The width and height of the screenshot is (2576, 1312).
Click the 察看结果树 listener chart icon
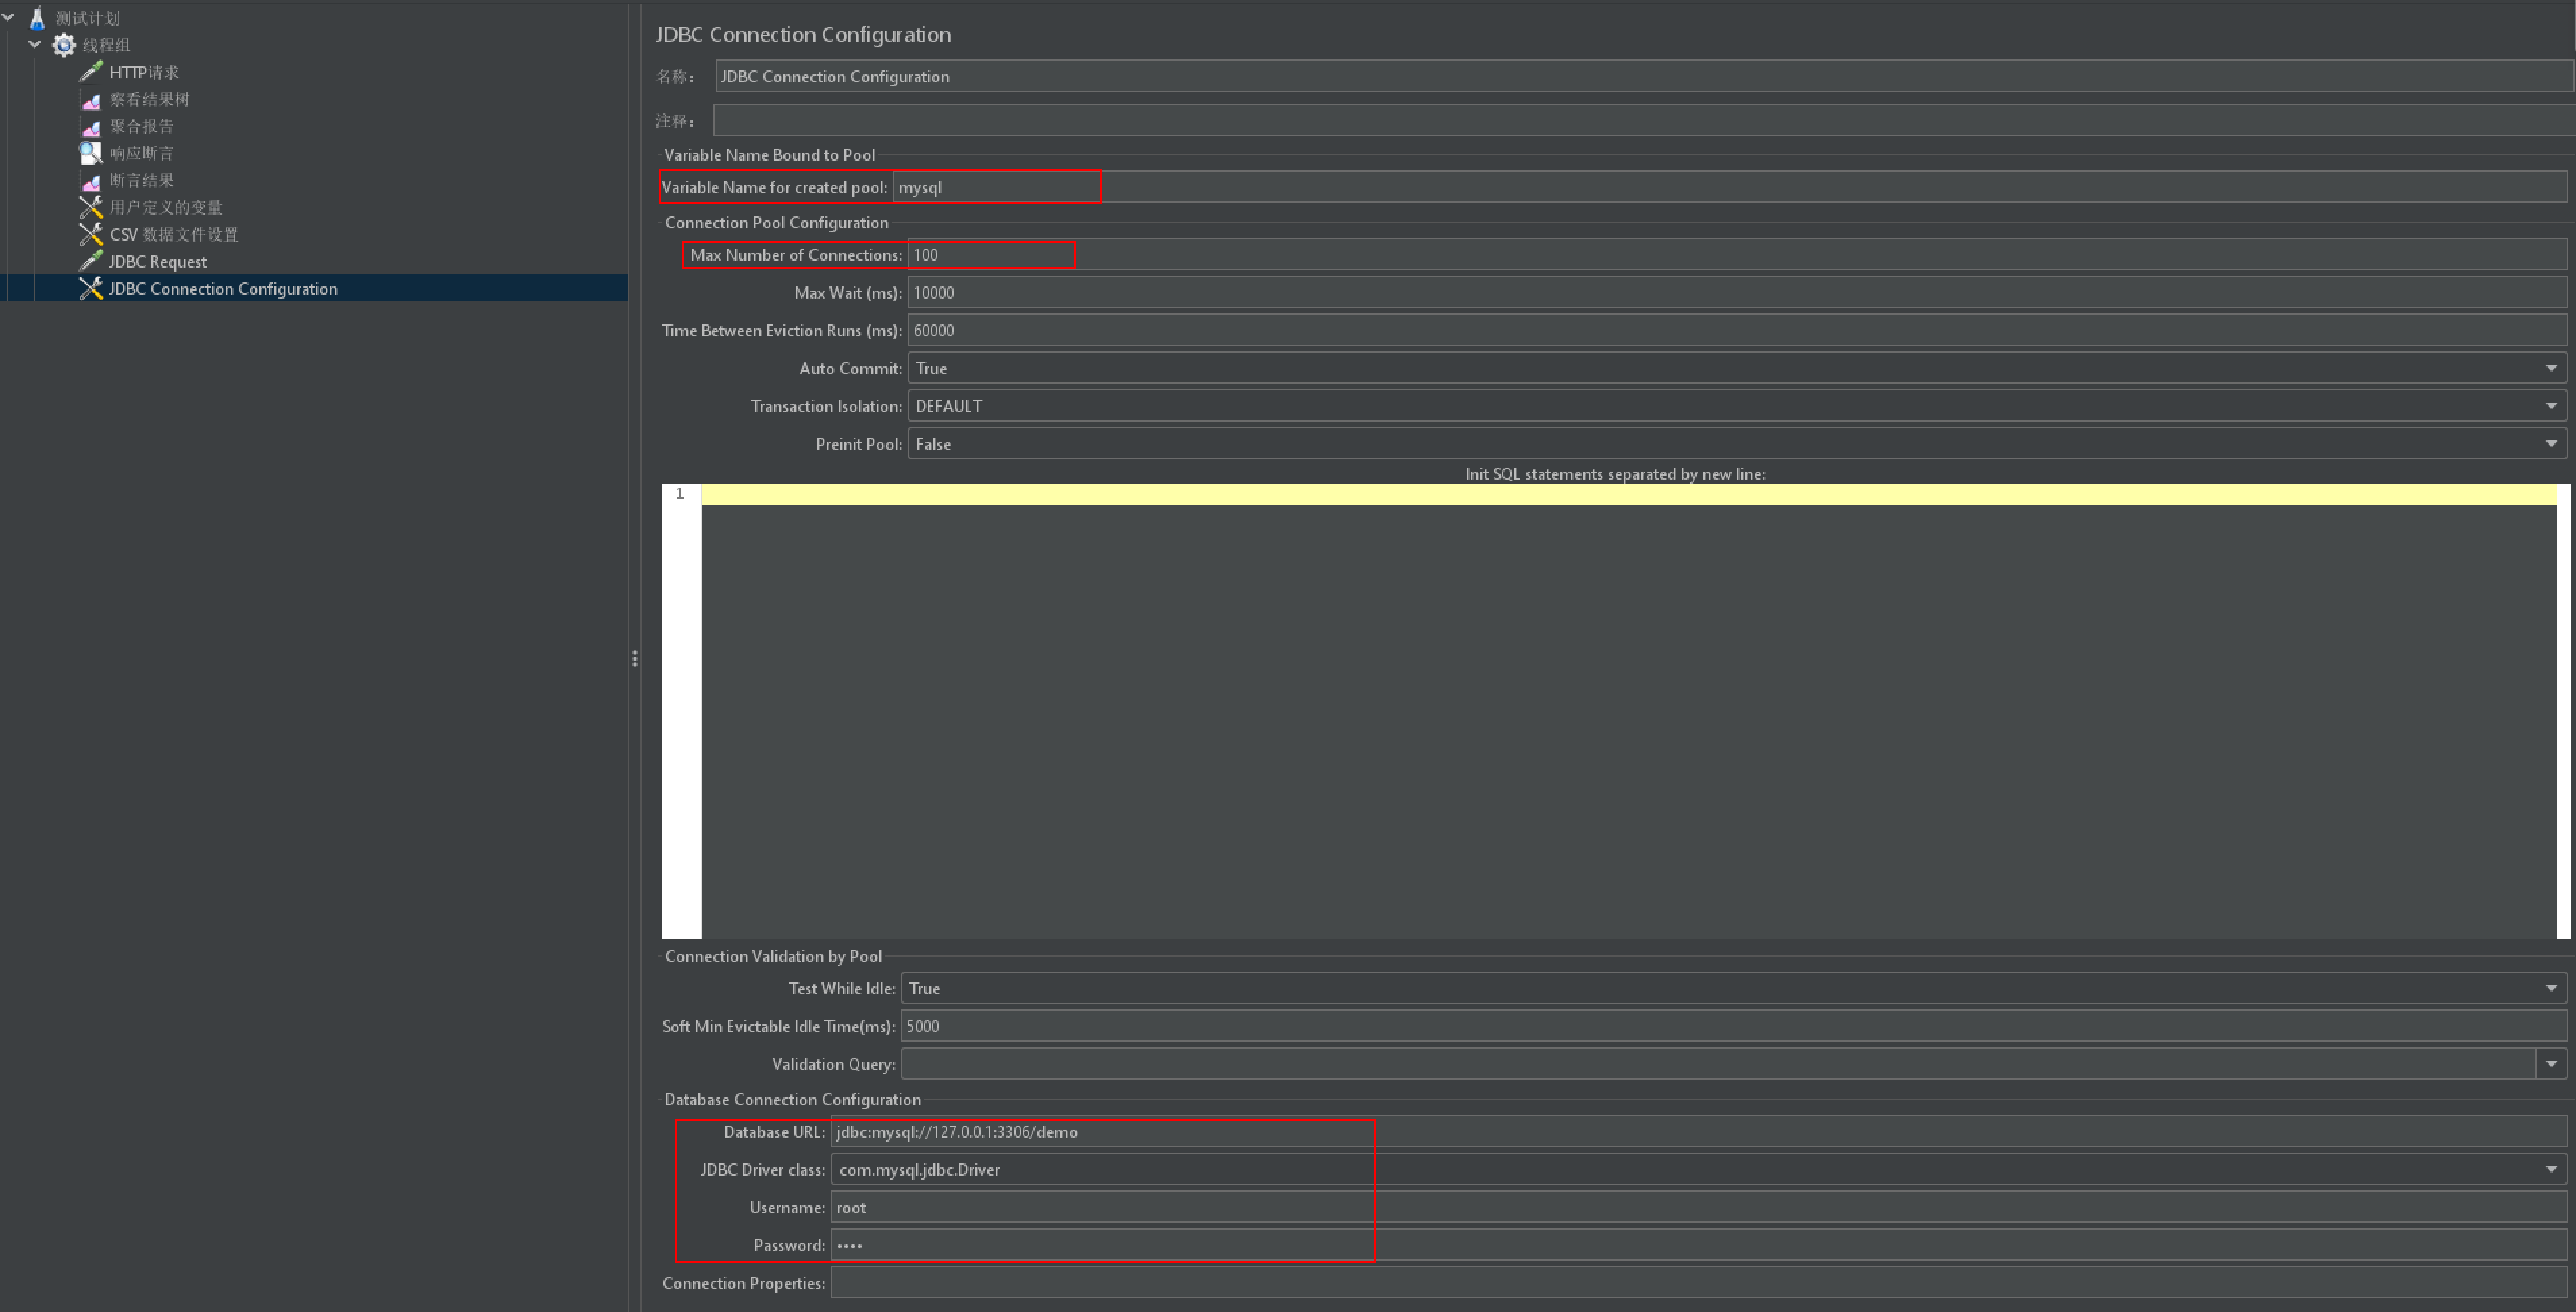click(91, 99)
